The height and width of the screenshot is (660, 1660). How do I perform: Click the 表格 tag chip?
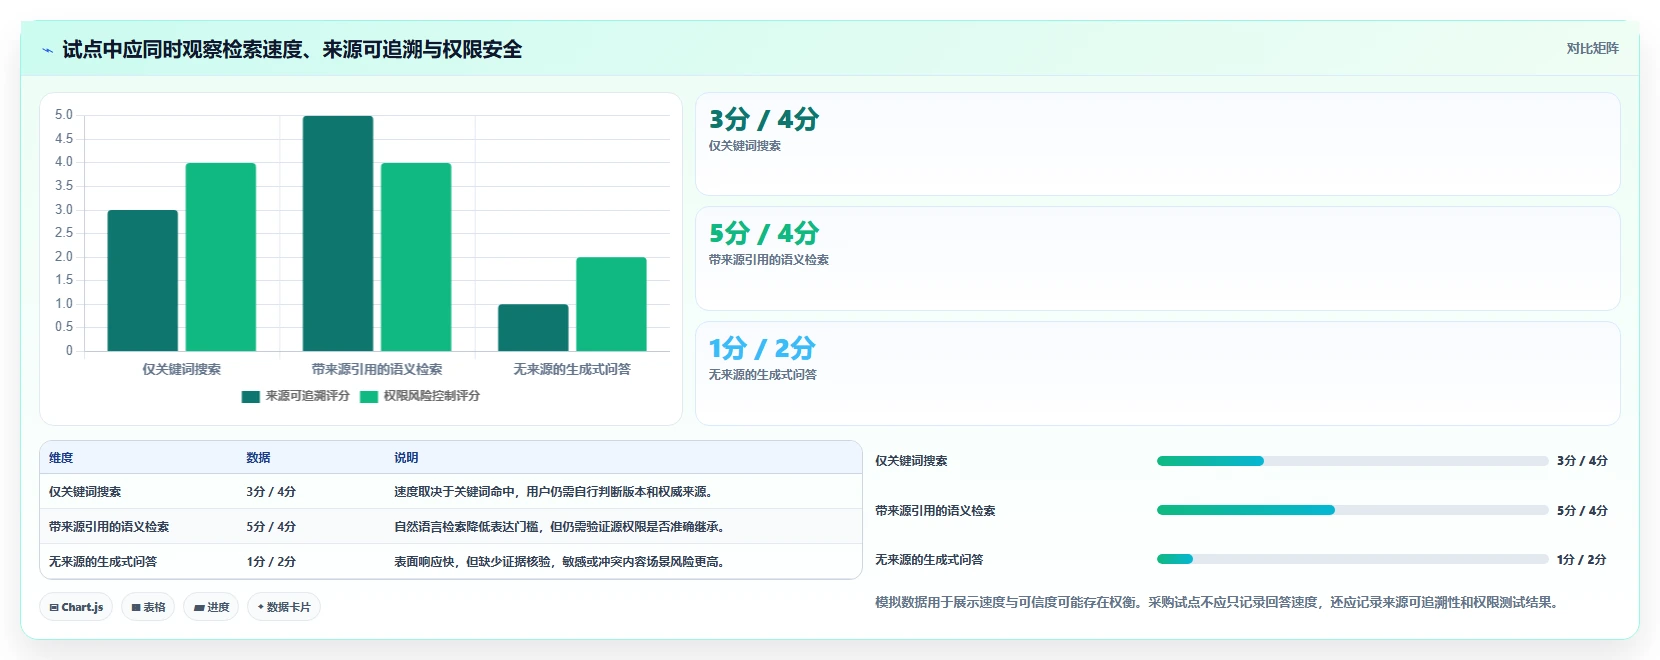pos(148,607)
